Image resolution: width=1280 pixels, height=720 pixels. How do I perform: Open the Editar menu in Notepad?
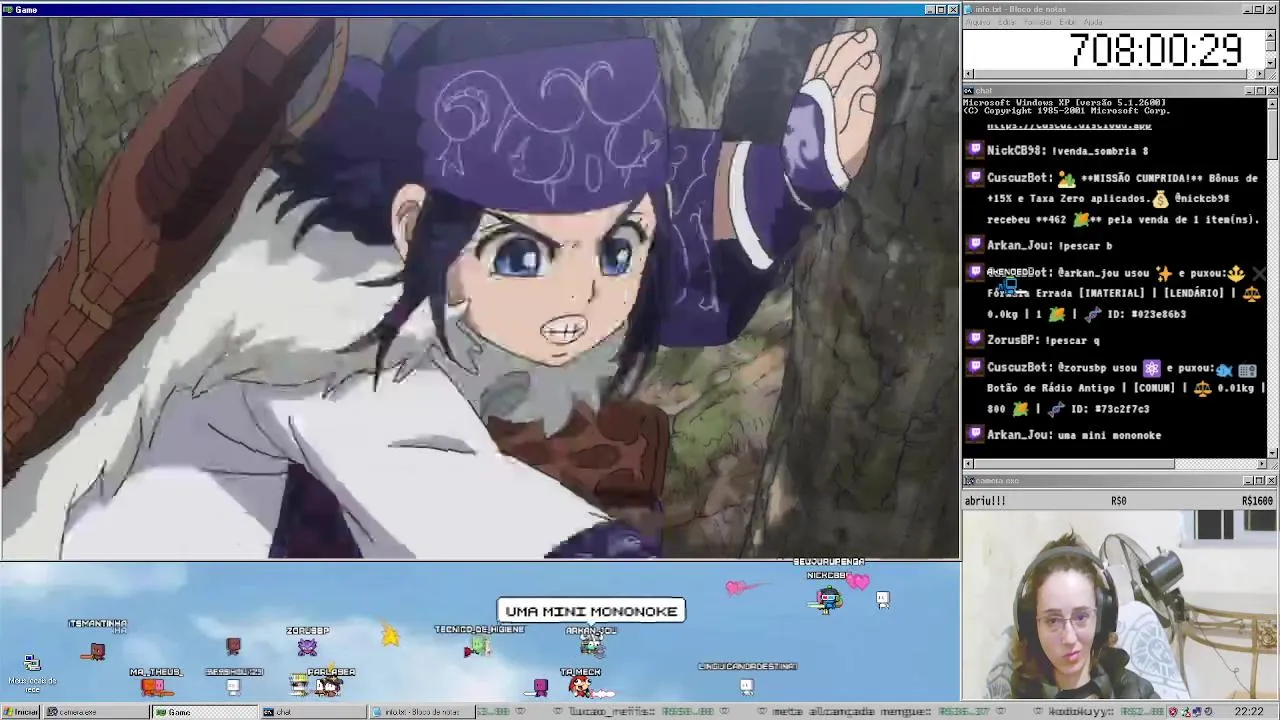1006,22
